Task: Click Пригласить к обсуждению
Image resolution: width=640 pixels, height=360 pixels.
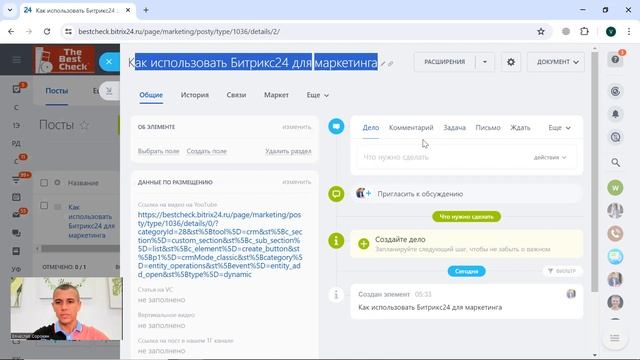Action: click(420, 194)
